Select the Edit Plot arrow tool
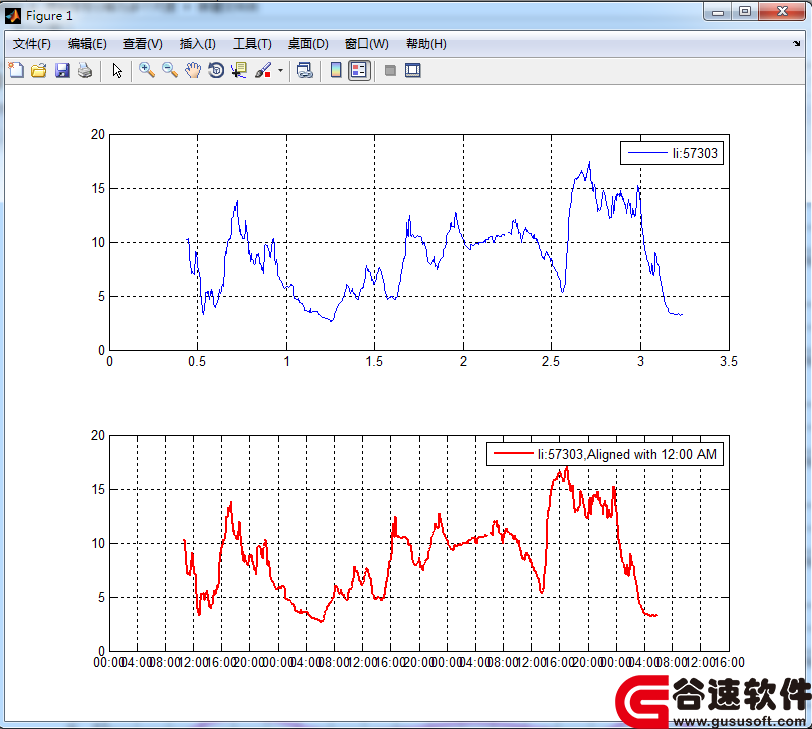 coord(117,70)
